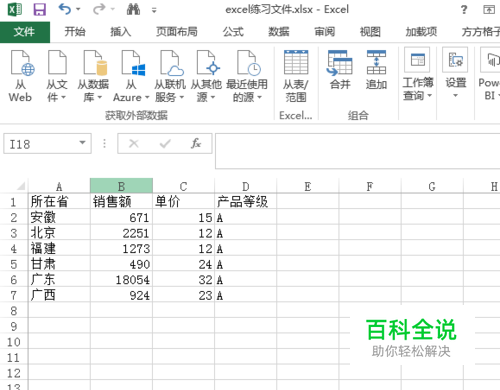Click the binoculars Find icon
The width and height of the screenshot is (500, 390).
[133, 9]
